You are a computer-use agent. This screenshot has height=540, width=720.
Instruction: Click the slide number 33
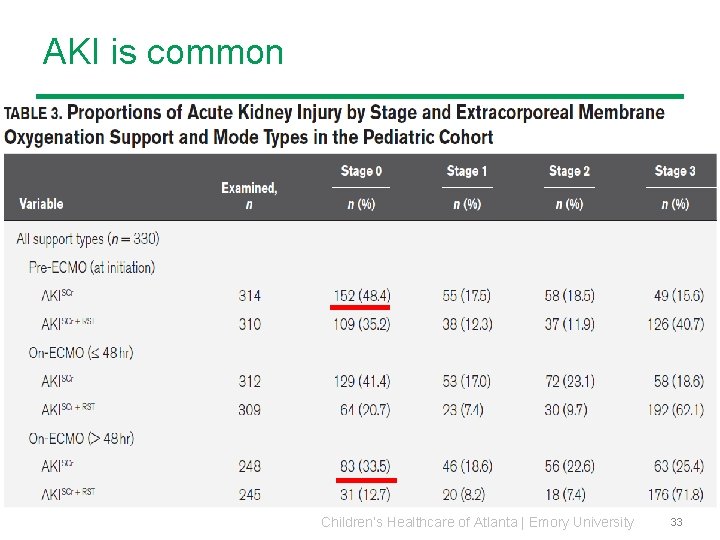[676, 522]
